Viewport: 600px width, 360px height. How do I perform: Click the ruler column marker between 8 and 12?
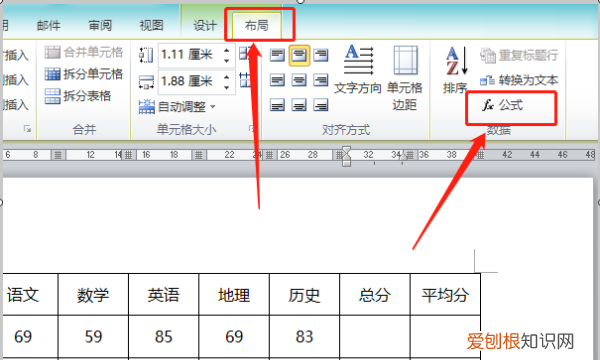click(58, 155)
